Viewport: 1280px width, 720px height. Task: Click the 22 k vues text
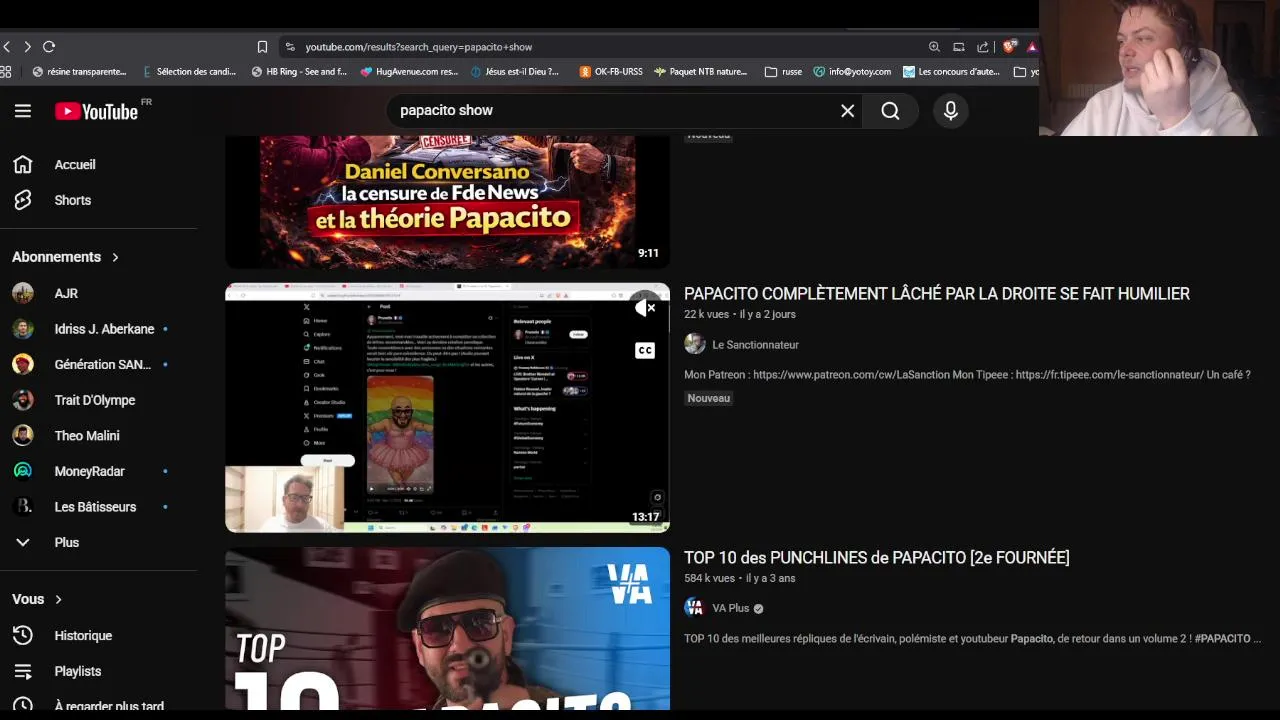tap(706, 314)
